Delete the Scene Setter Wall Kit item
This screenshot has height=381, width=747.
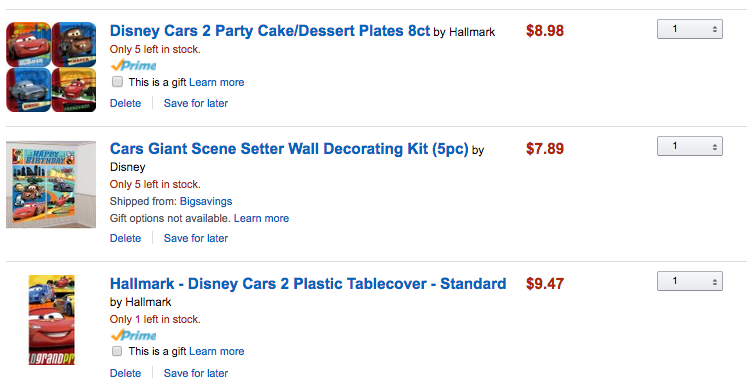tap(126, 238)
